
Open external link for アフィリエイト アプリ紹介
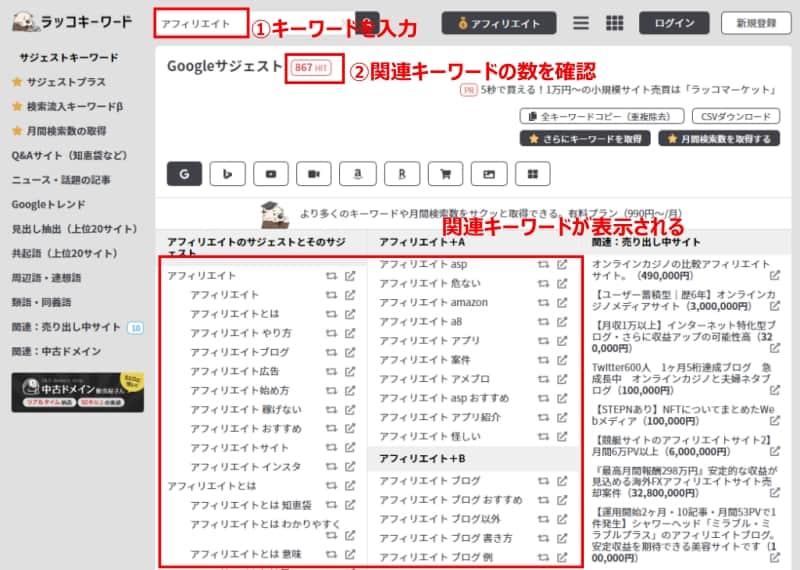562,417
